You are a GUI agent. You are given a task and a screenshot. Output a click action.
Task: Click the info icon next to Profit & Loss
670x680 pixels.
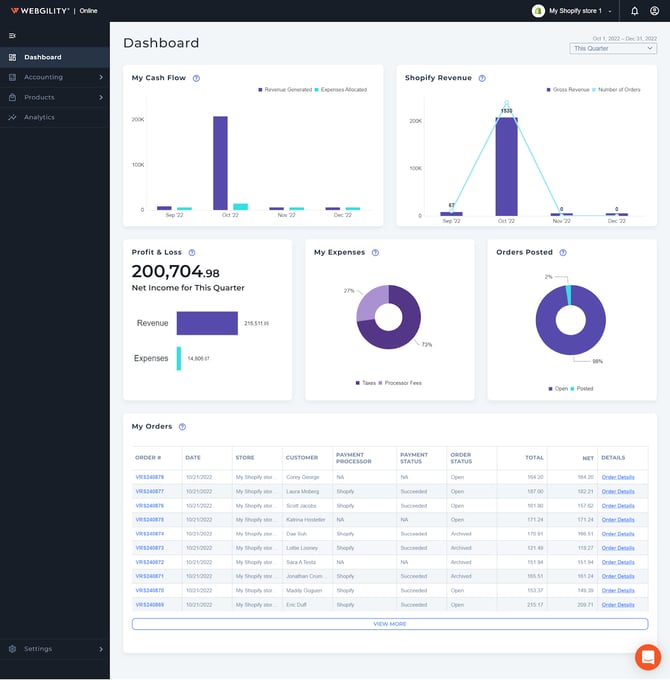[192, 253]
